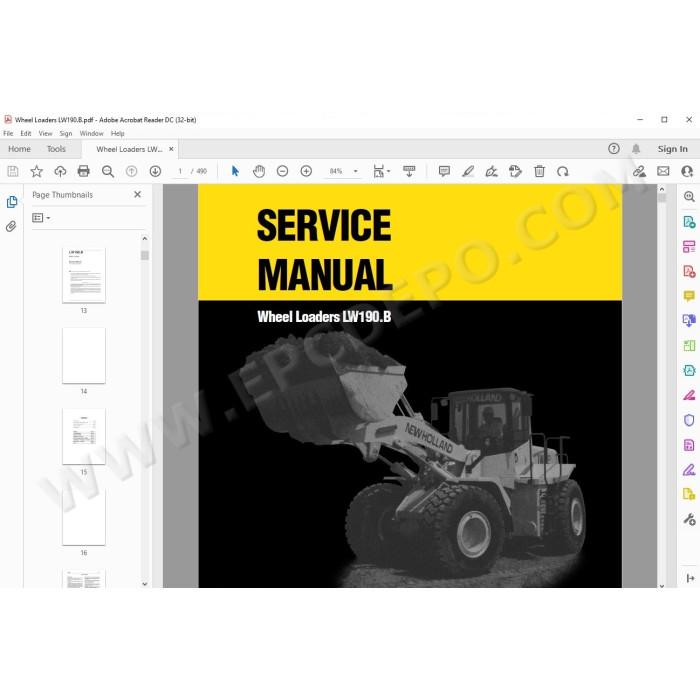Screen dimensions: 700x700
Task: Click the Save file icon
Action: point(13,171)
